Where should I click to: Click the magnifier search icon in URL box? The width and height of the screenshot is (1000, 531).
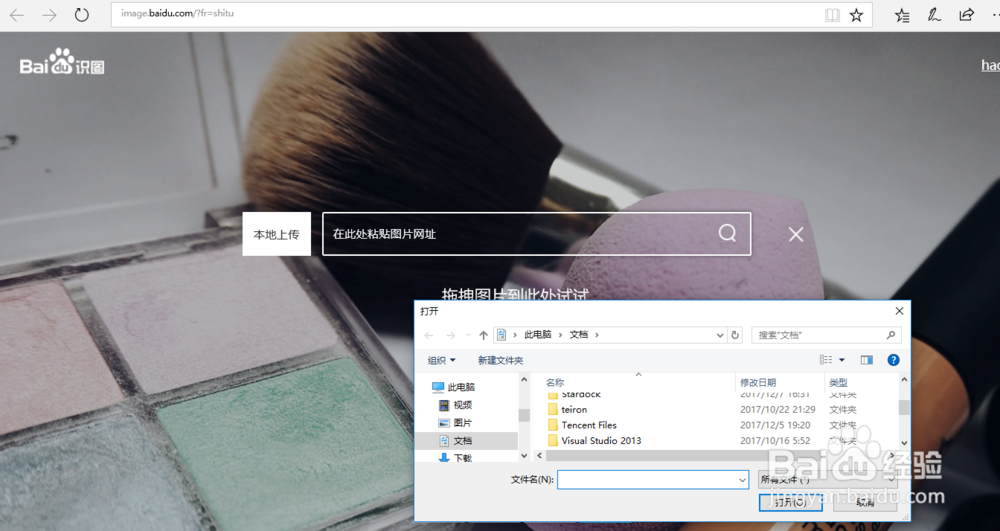(x=727, y=233)
